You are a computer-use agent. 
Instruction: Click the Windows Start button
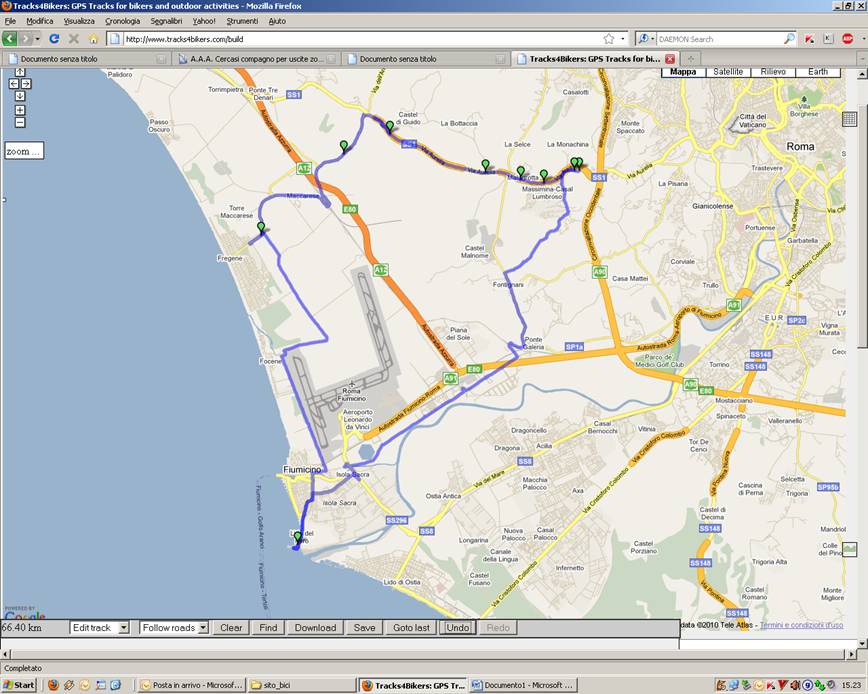19,685
